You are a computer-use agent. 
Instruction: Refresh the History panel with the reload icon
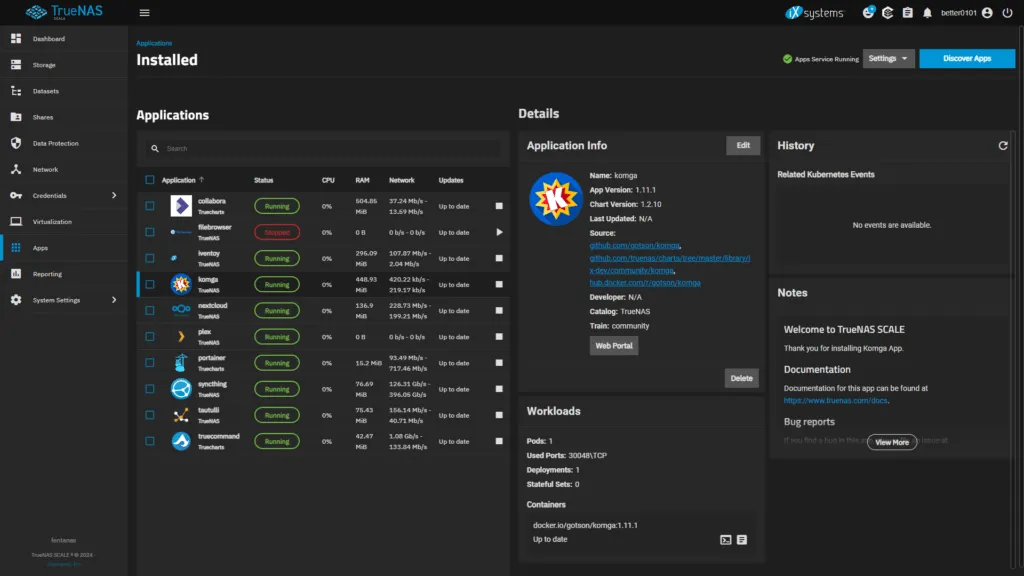[1003, 145]
